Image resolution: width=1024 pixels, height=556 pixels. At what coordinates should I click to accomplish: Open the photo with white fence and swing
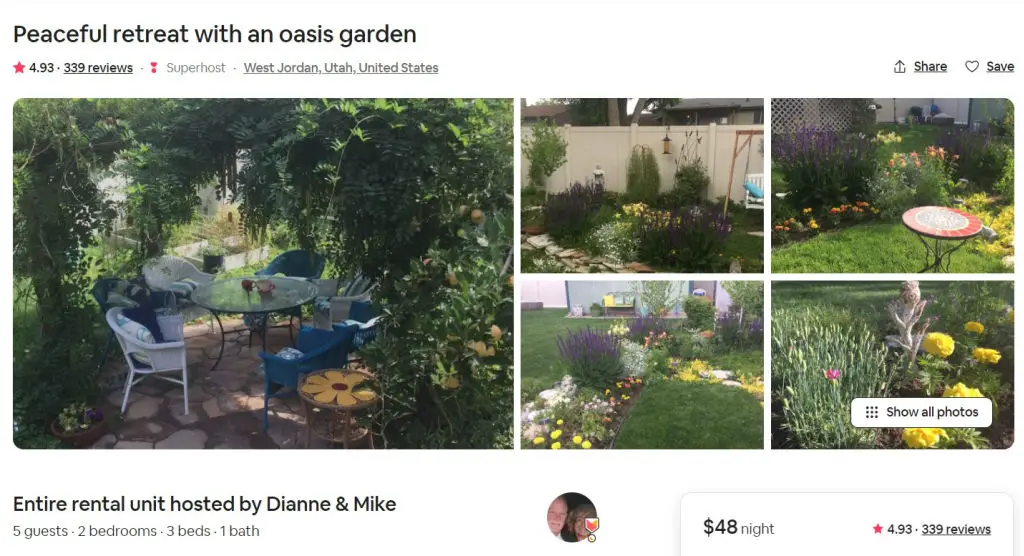click(642, 186)
